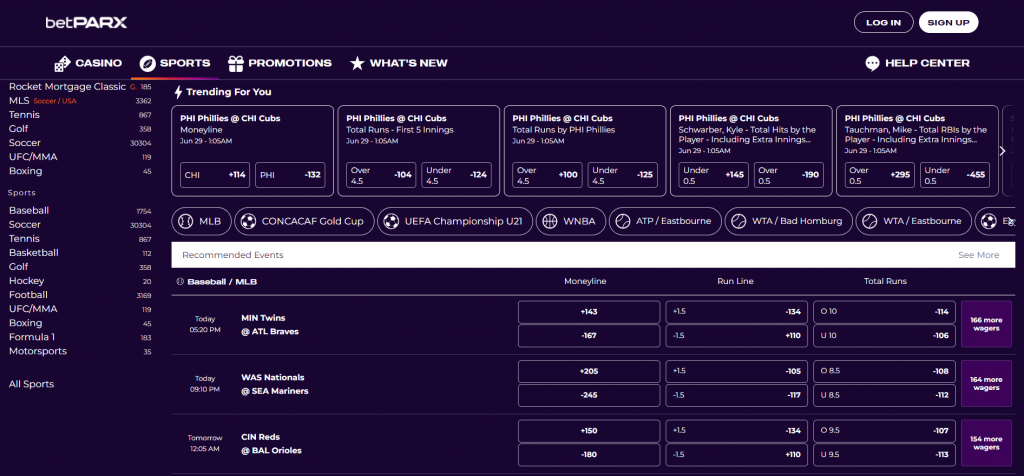
Task: Bet PHI -132 moneyline in trending card
Action: pyautogui.click(x=290, y=175)
